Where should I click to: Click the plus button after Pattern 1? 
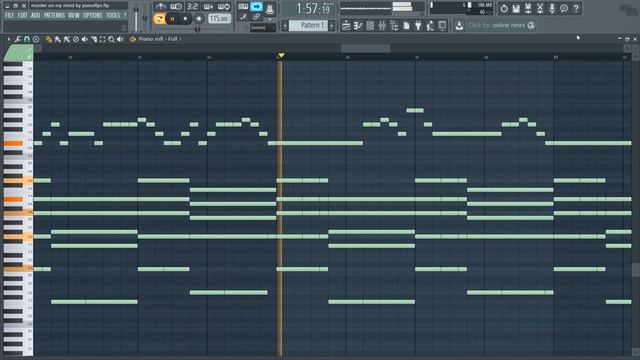(331, 26)
